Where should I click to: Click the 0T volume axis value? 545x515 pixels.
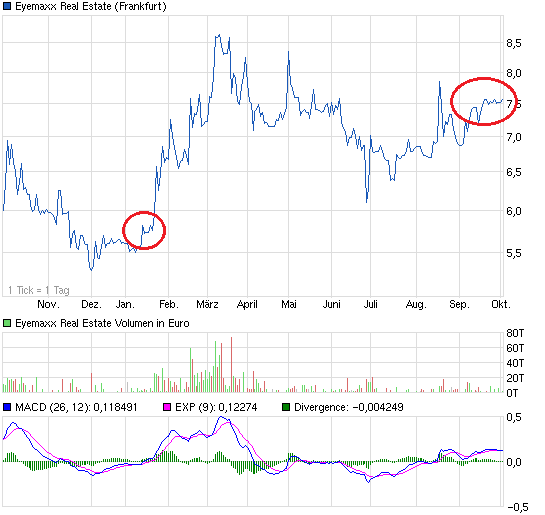512,393
